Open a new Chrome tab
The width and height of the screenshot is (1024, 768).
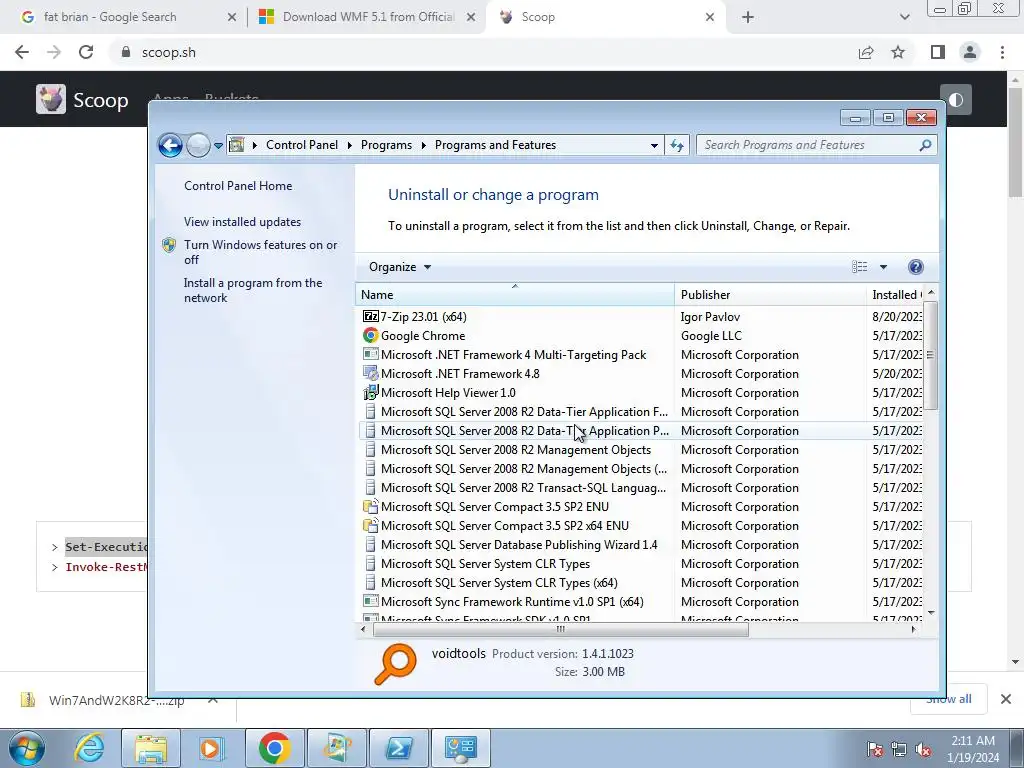748,17
